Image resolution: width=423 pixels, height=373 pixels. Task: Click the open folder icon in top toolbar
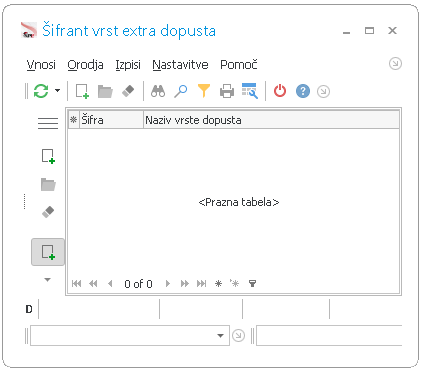point(105,91)
